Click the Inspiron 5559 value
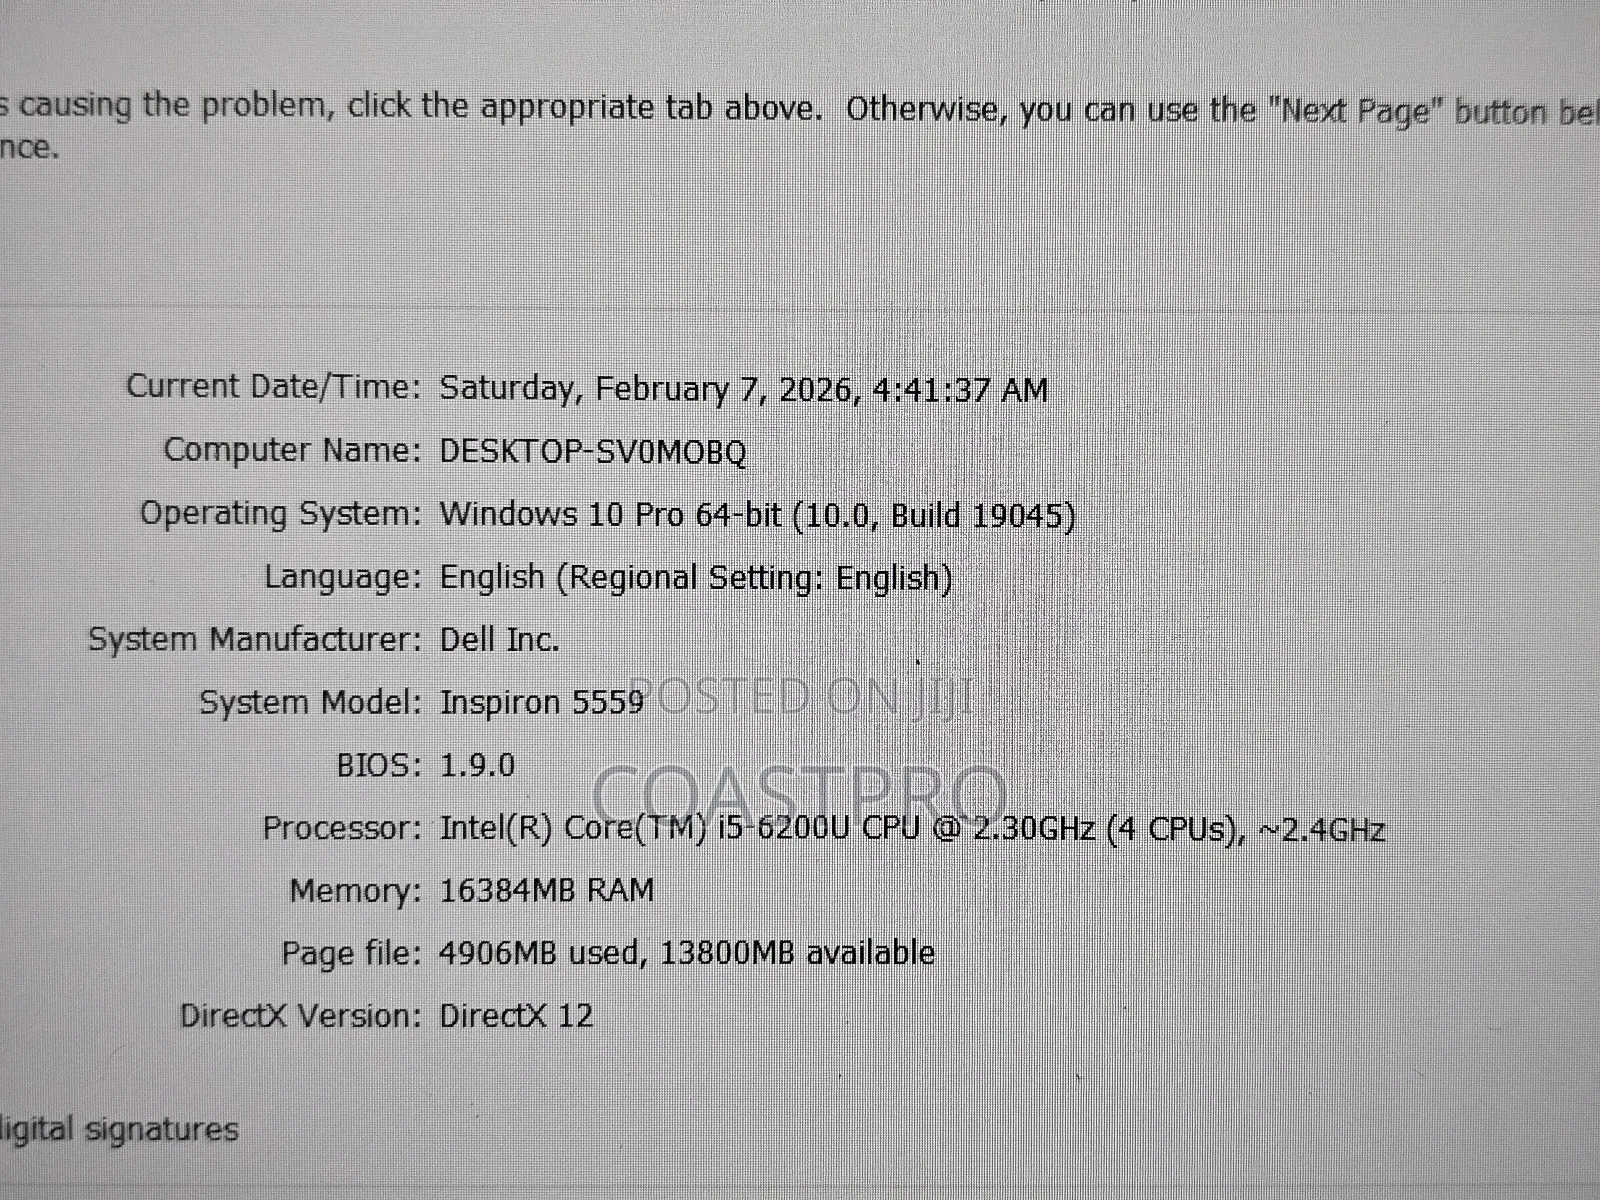Image resolution: width=1600 pixels, height=1200 pixels. click(x=542, y=702)
